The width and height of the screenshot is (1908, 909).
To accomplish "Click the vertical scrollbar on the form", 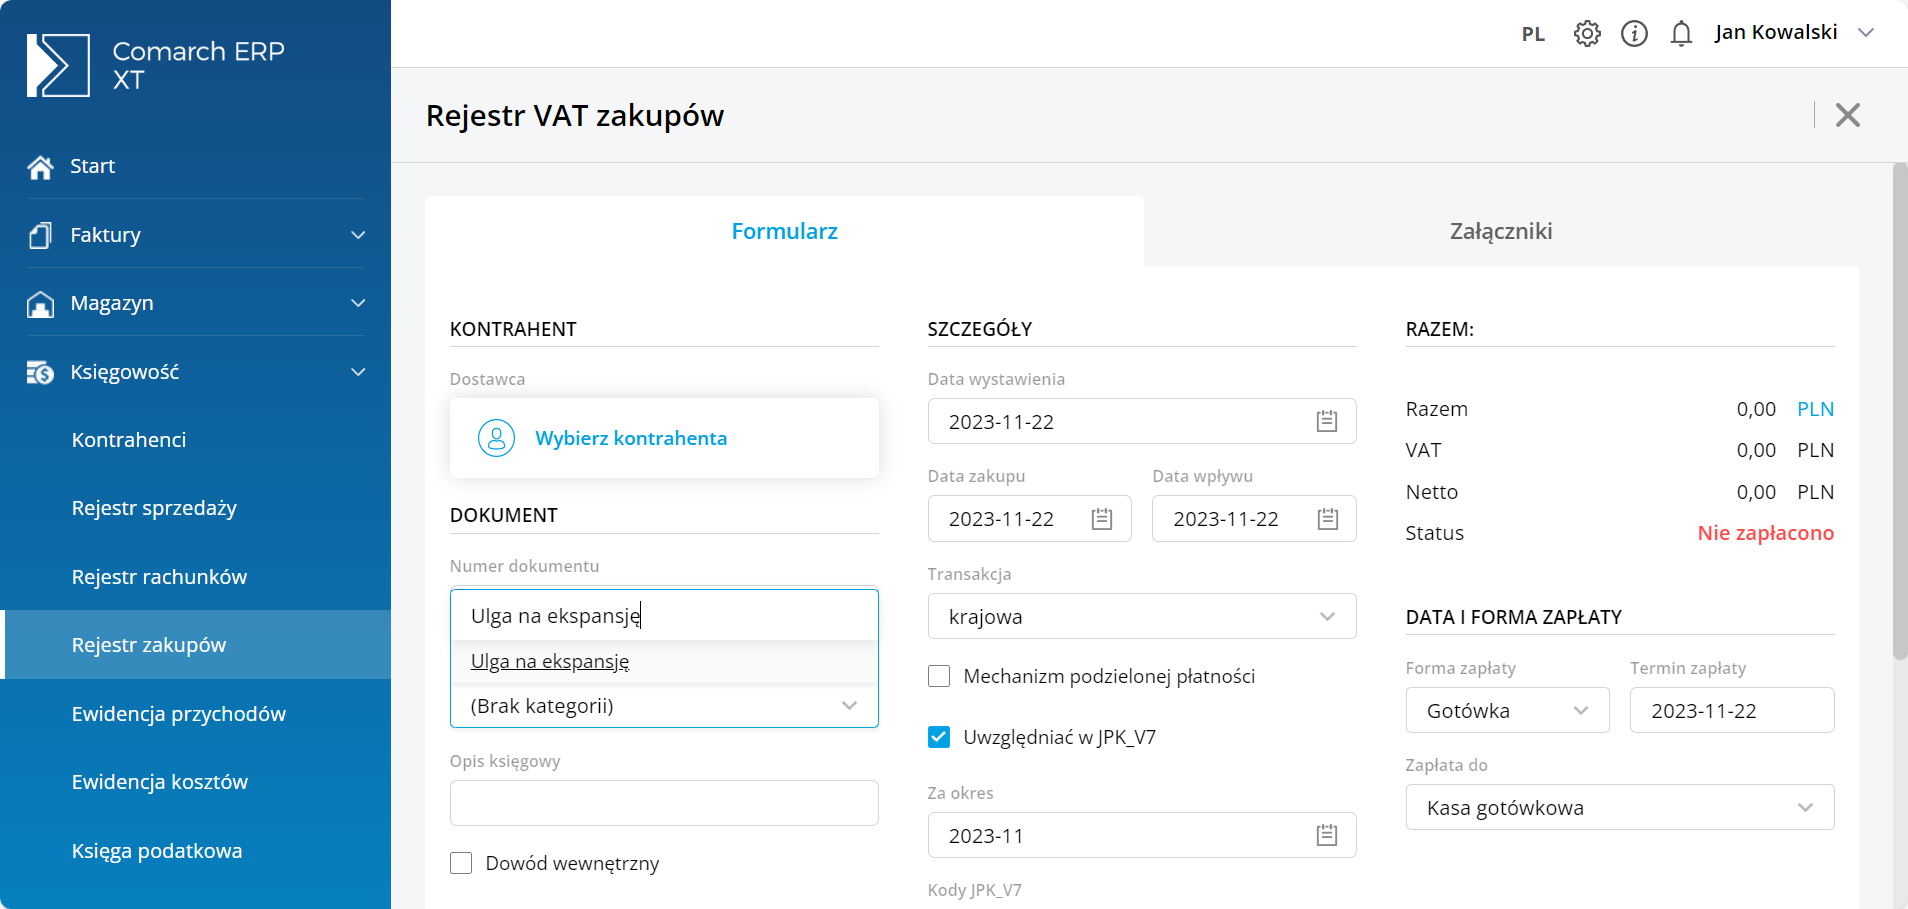I will [1900, 411].
